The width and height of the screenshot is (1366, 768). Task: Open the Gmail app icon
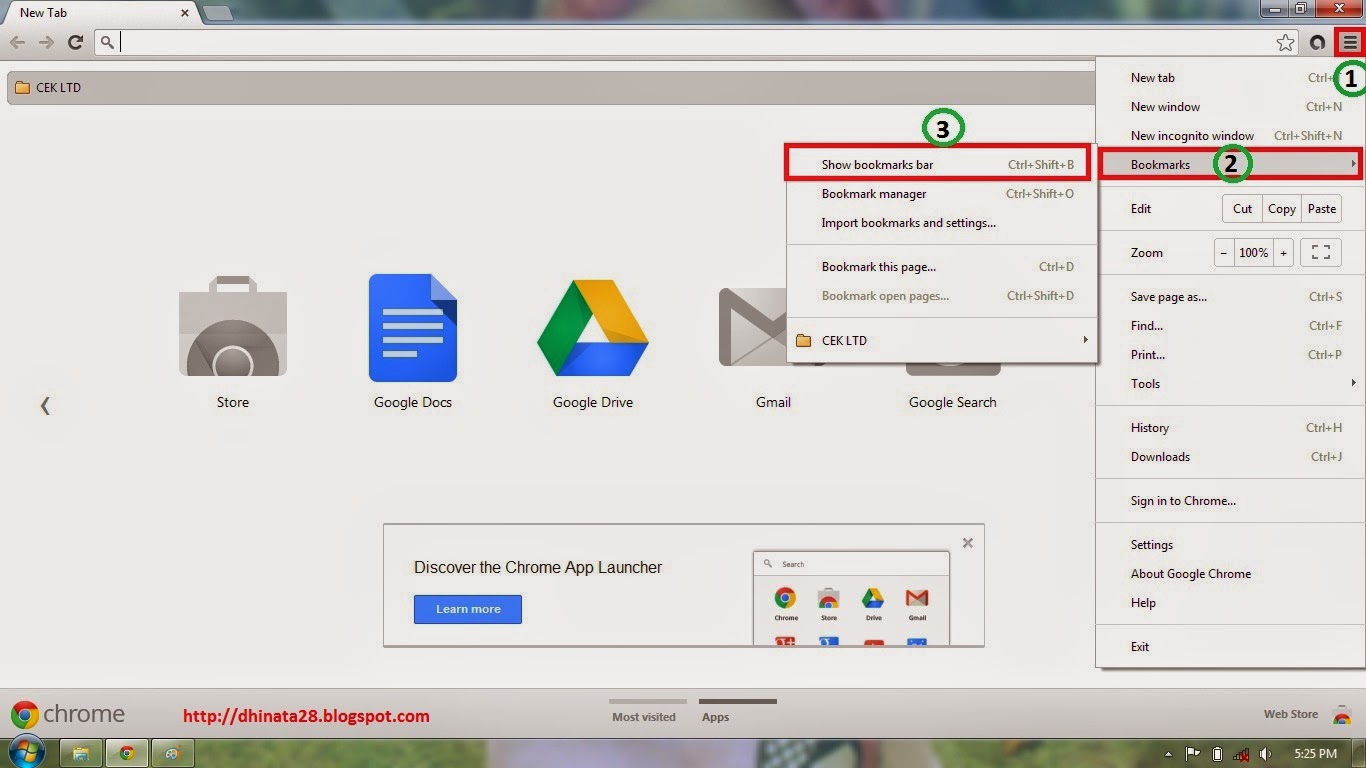pos(756,328)
